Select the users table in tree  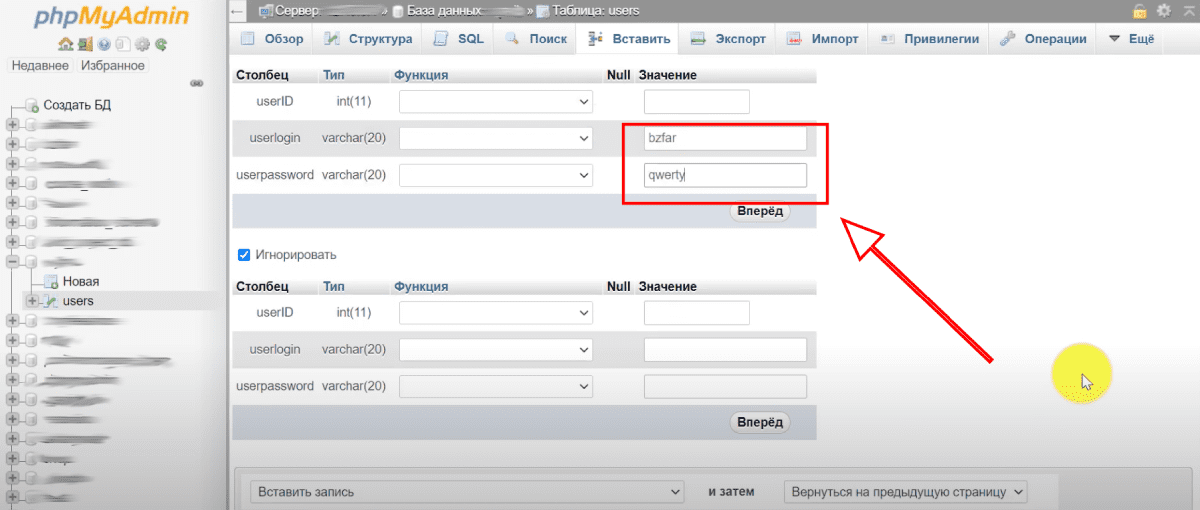click(x=77, y=301)
